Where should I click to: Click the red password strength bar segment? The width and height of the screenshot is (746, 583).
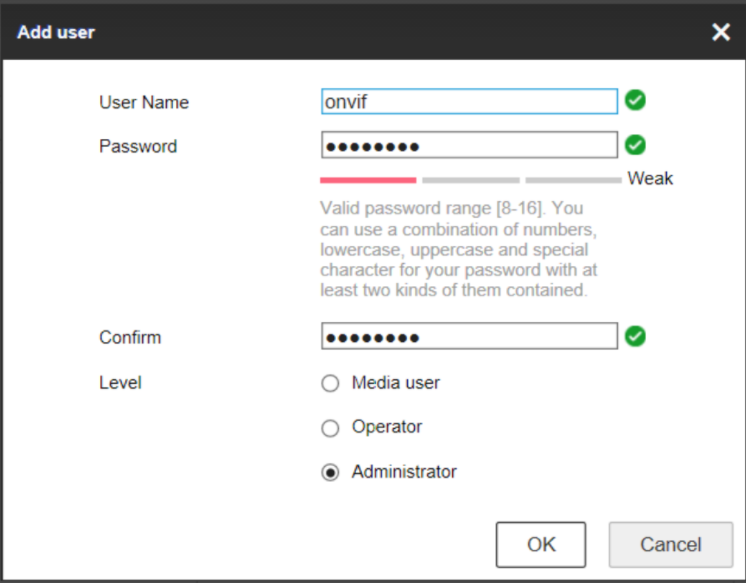[367, 180]
